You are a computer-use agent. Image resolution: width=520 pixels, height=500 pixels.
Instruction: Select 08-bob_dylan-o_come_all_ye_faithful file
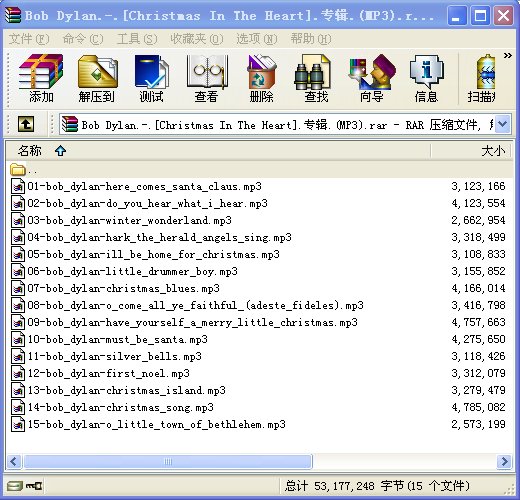[x=195, y=305]
